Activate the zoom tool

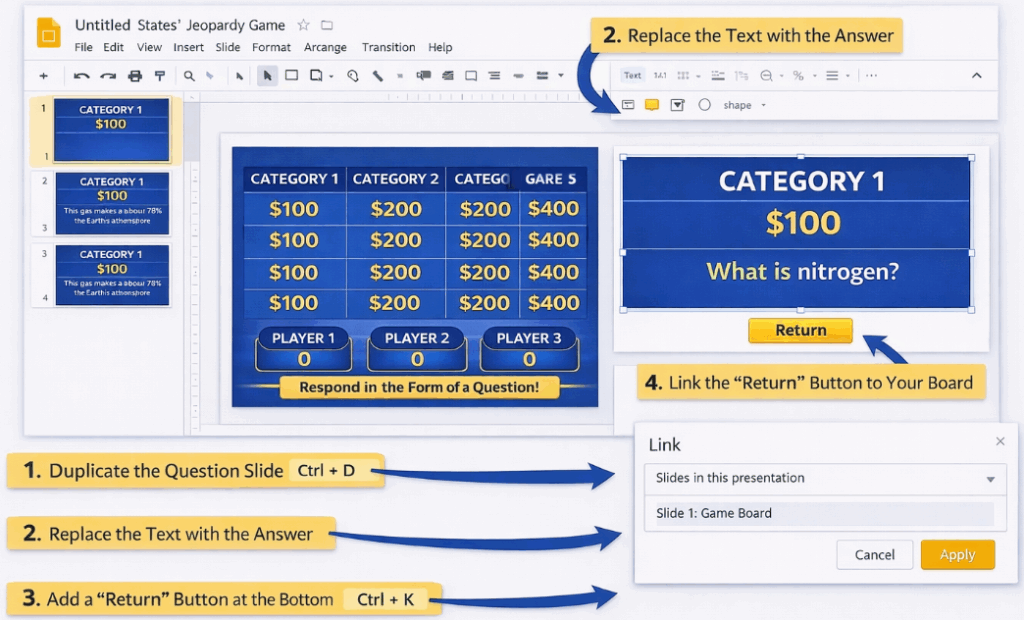(x=188, y=75)
